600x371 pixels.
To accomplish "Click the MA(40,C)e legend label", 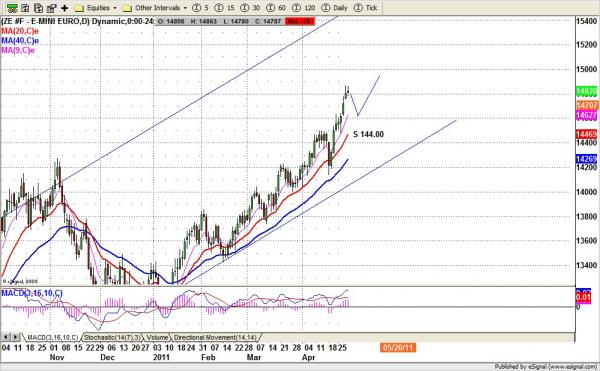I will [x=20, y=41].
